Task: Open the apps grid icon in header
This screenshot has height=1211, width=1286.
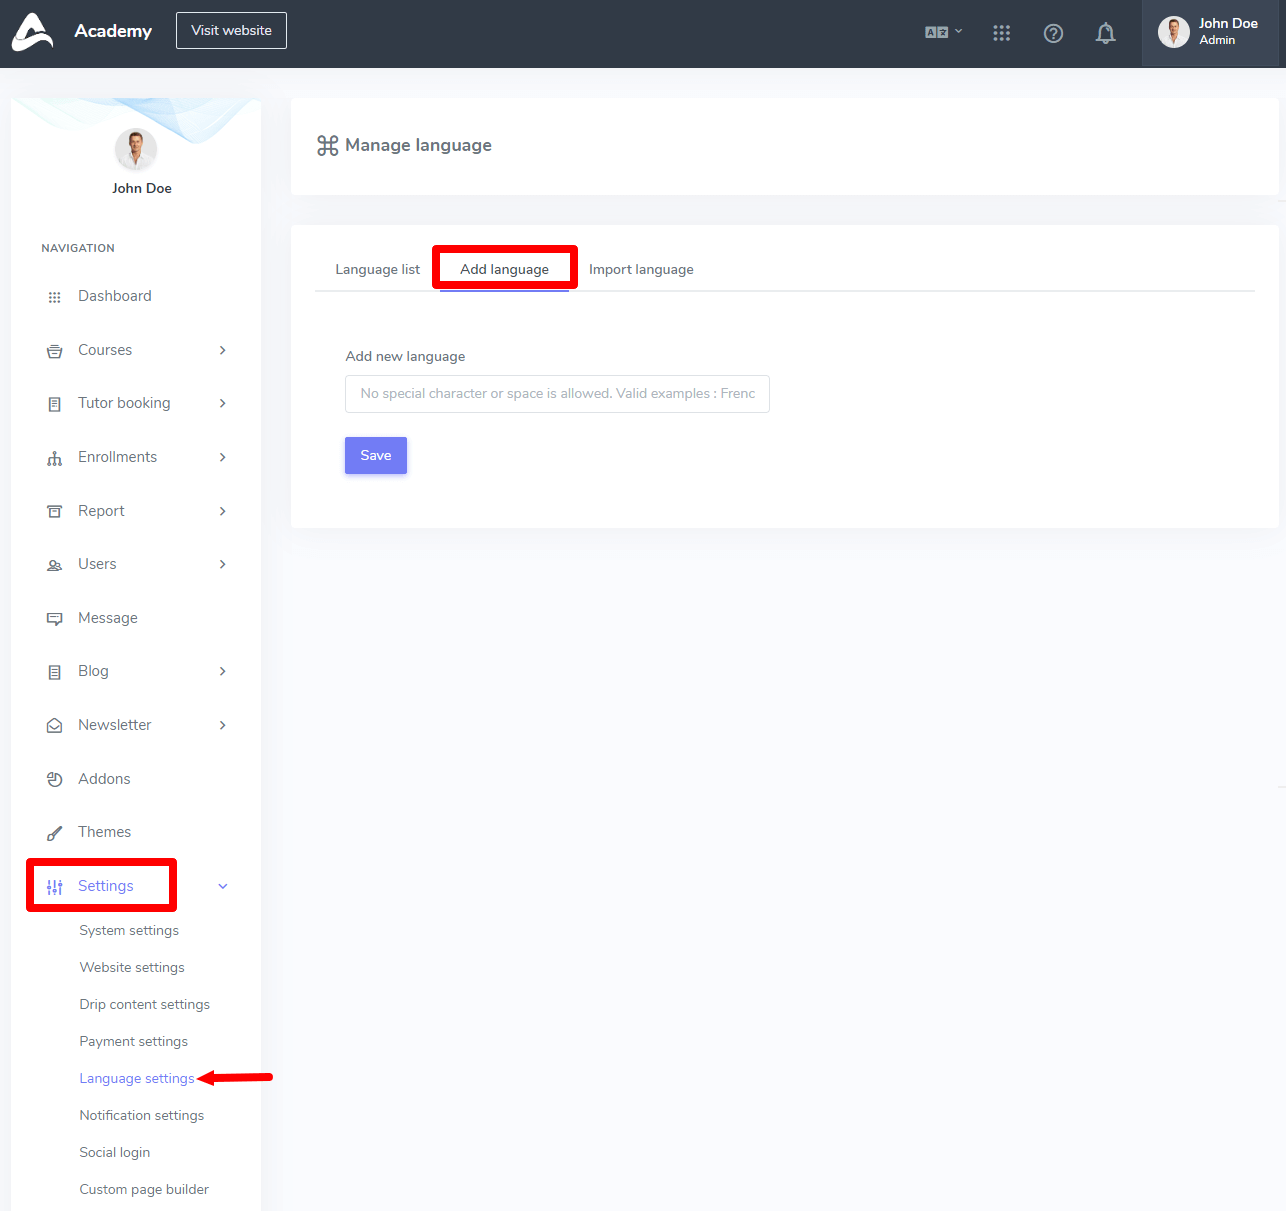Action: click(1001, 33)
